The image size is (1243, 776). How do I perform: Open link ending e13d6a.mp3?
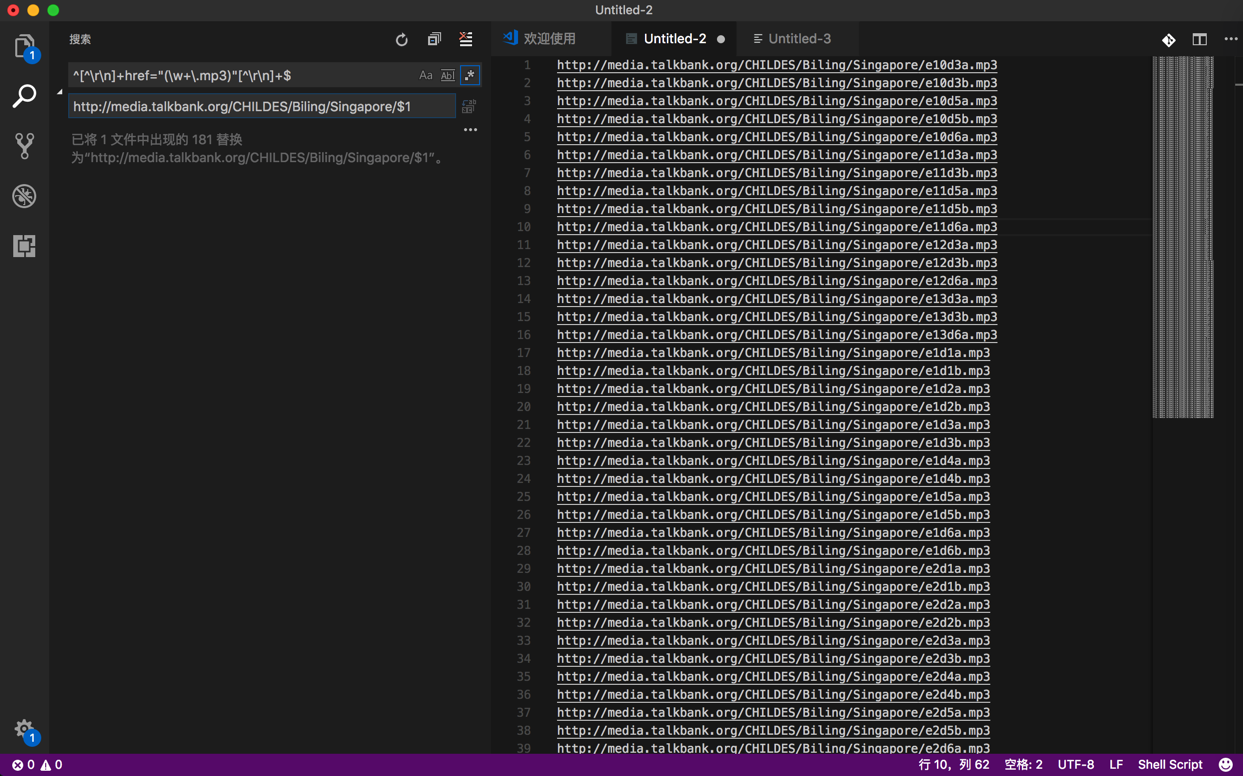(777, 335)
